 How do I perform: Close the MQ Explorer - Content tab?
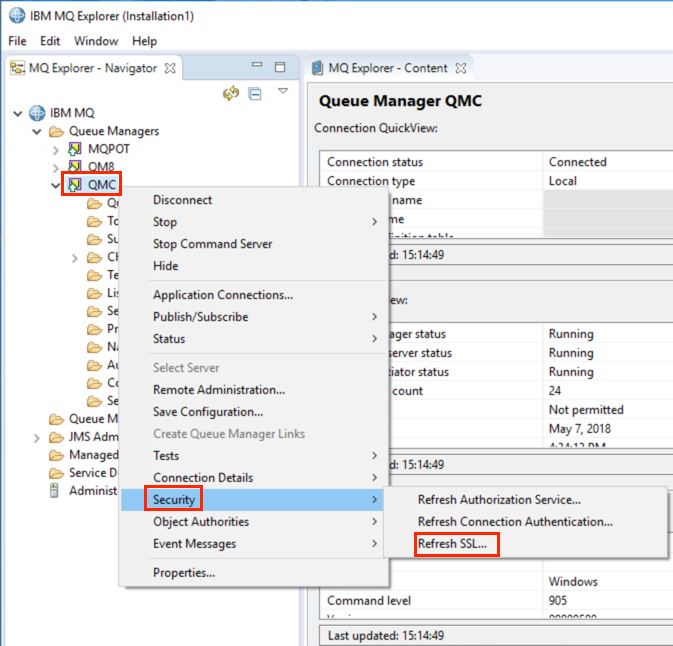[x=461, y=68]
